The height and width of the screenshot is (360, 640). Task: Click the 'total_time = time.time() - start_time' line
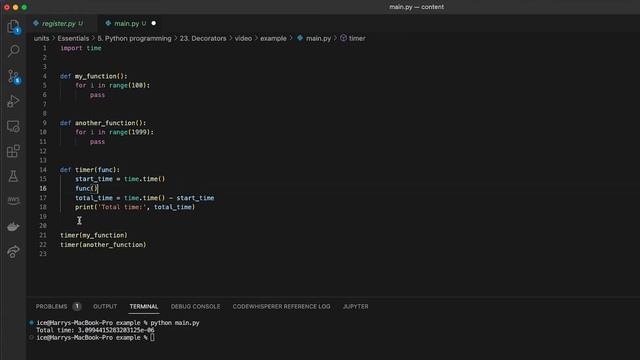pyautogui.click(x=144, y=198)
